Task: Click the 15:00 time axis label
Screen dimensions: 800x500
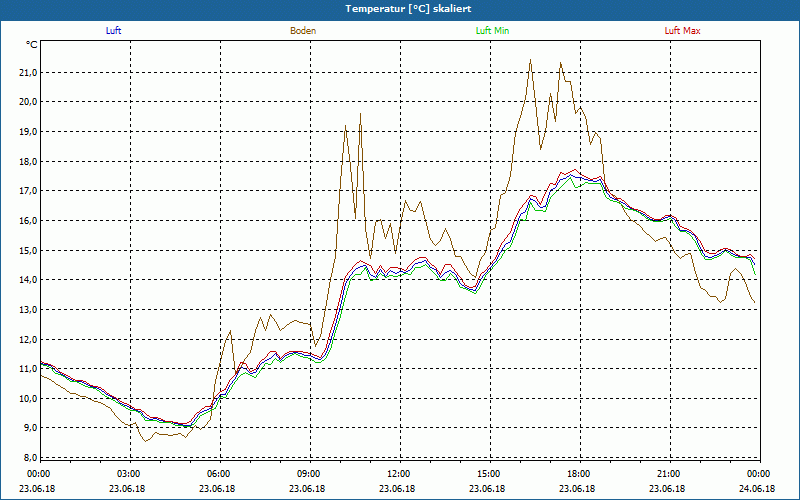Action: 489,474
